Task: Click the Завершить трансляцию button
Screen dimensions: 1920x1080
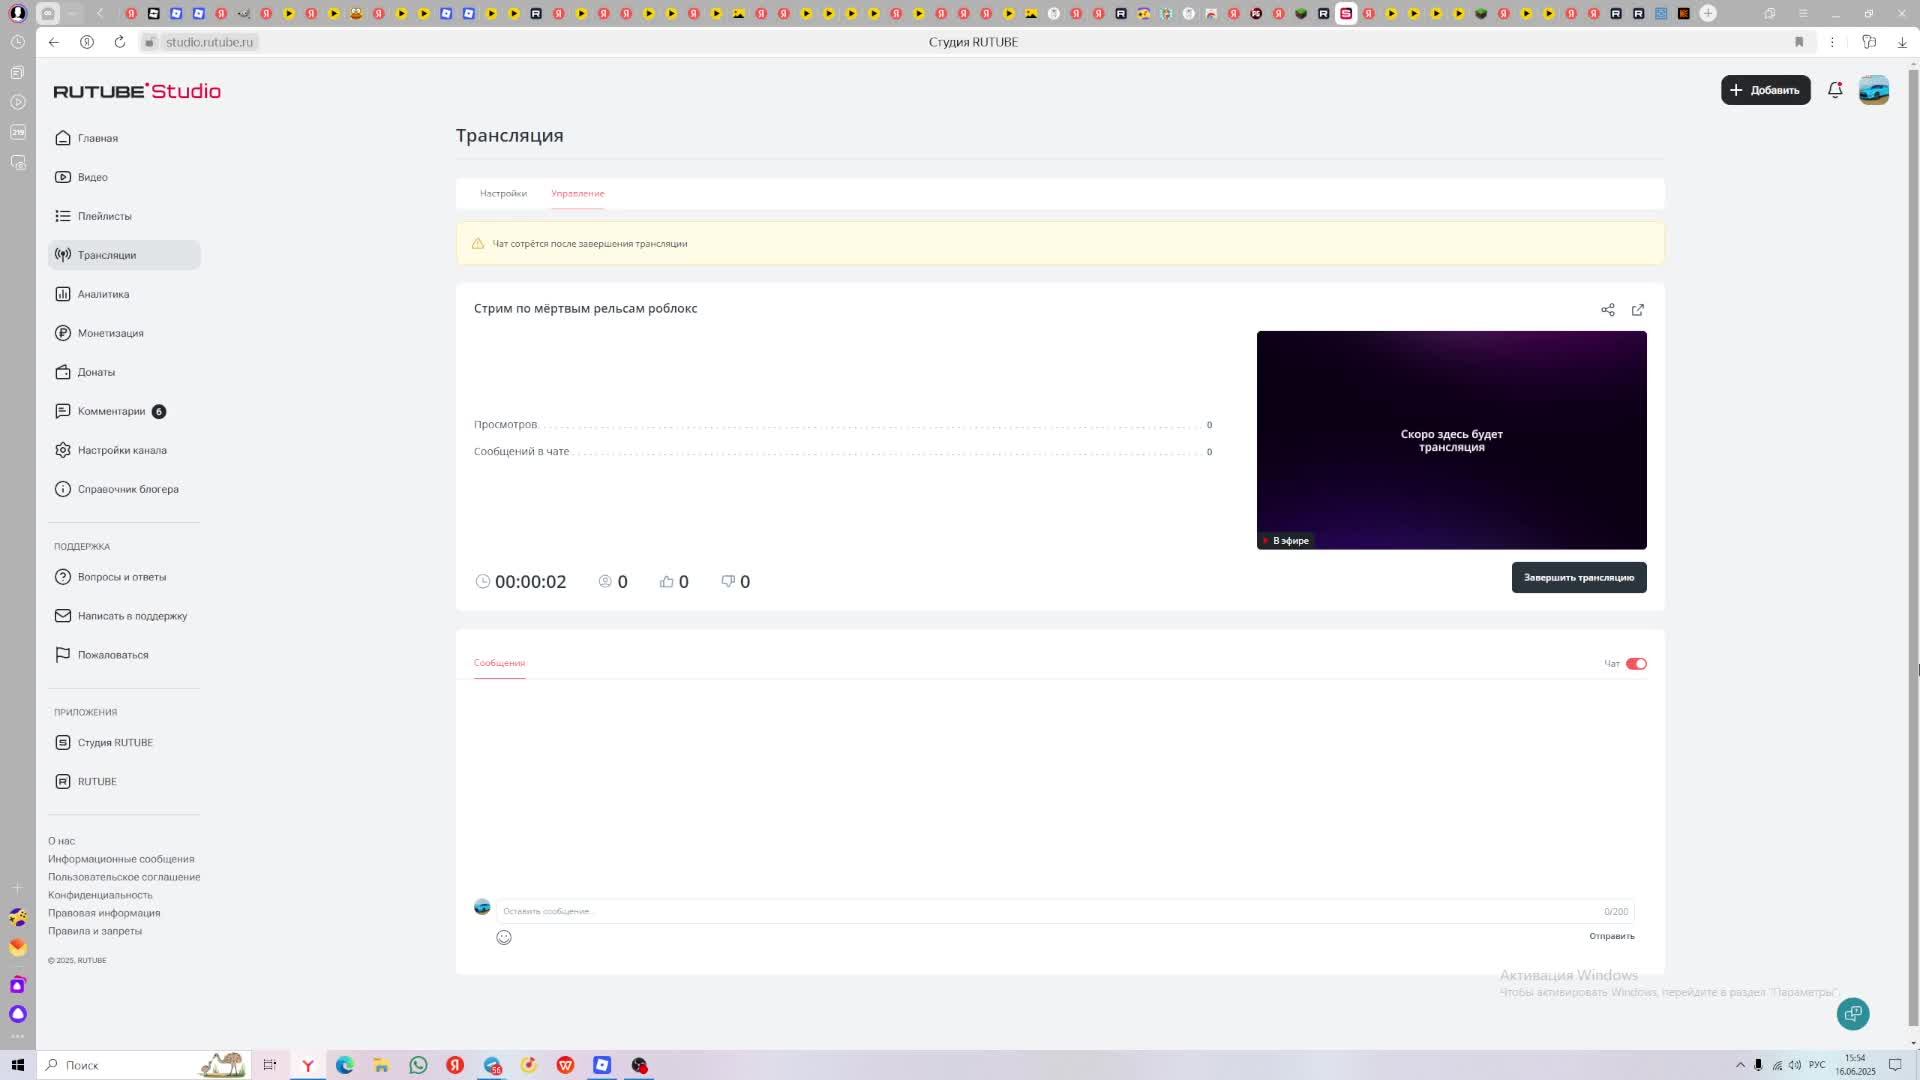Action: pyautogui.click(x=1579, y=577)
